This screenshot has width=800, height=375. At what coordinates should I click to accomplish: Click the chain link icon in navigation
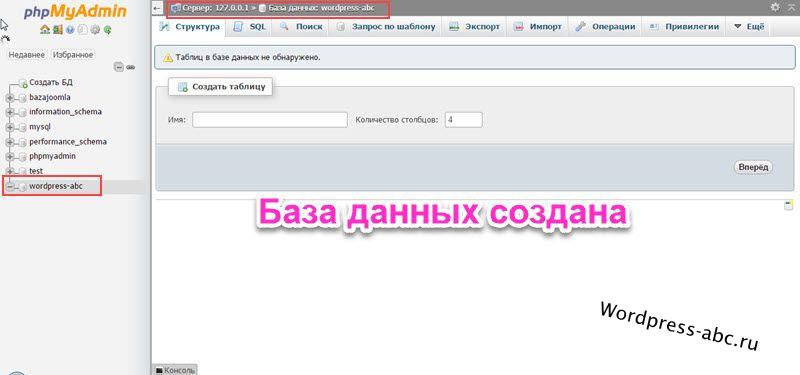(x=131, y=67)
